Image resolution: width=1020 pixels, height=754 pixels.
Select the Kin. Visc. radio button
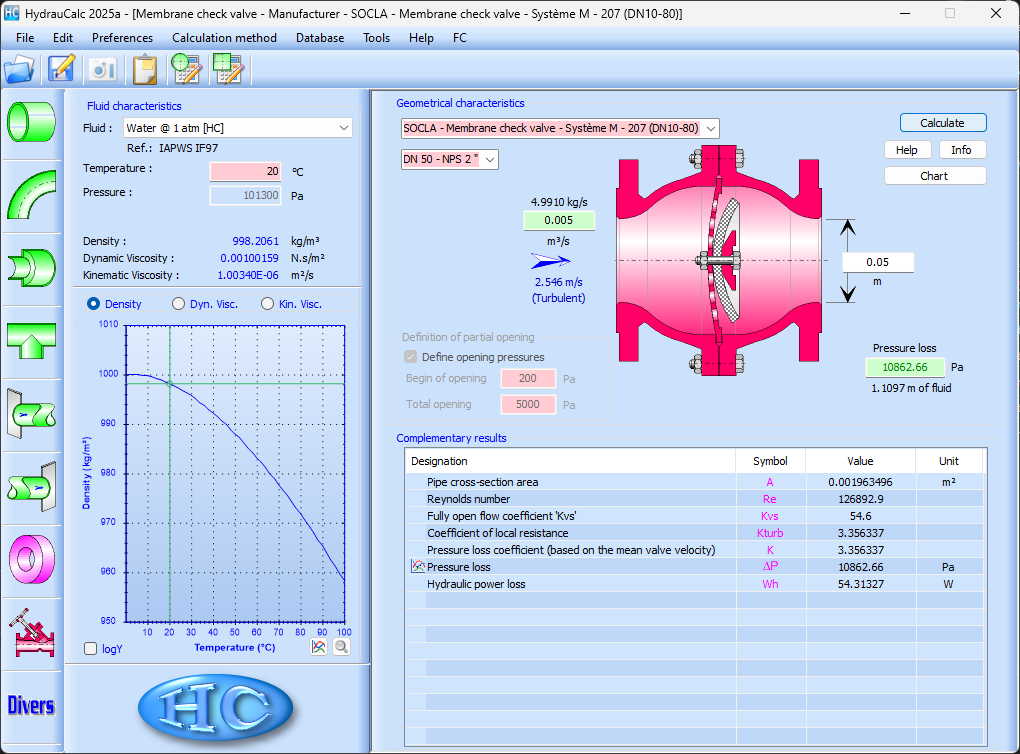[268, 304]
